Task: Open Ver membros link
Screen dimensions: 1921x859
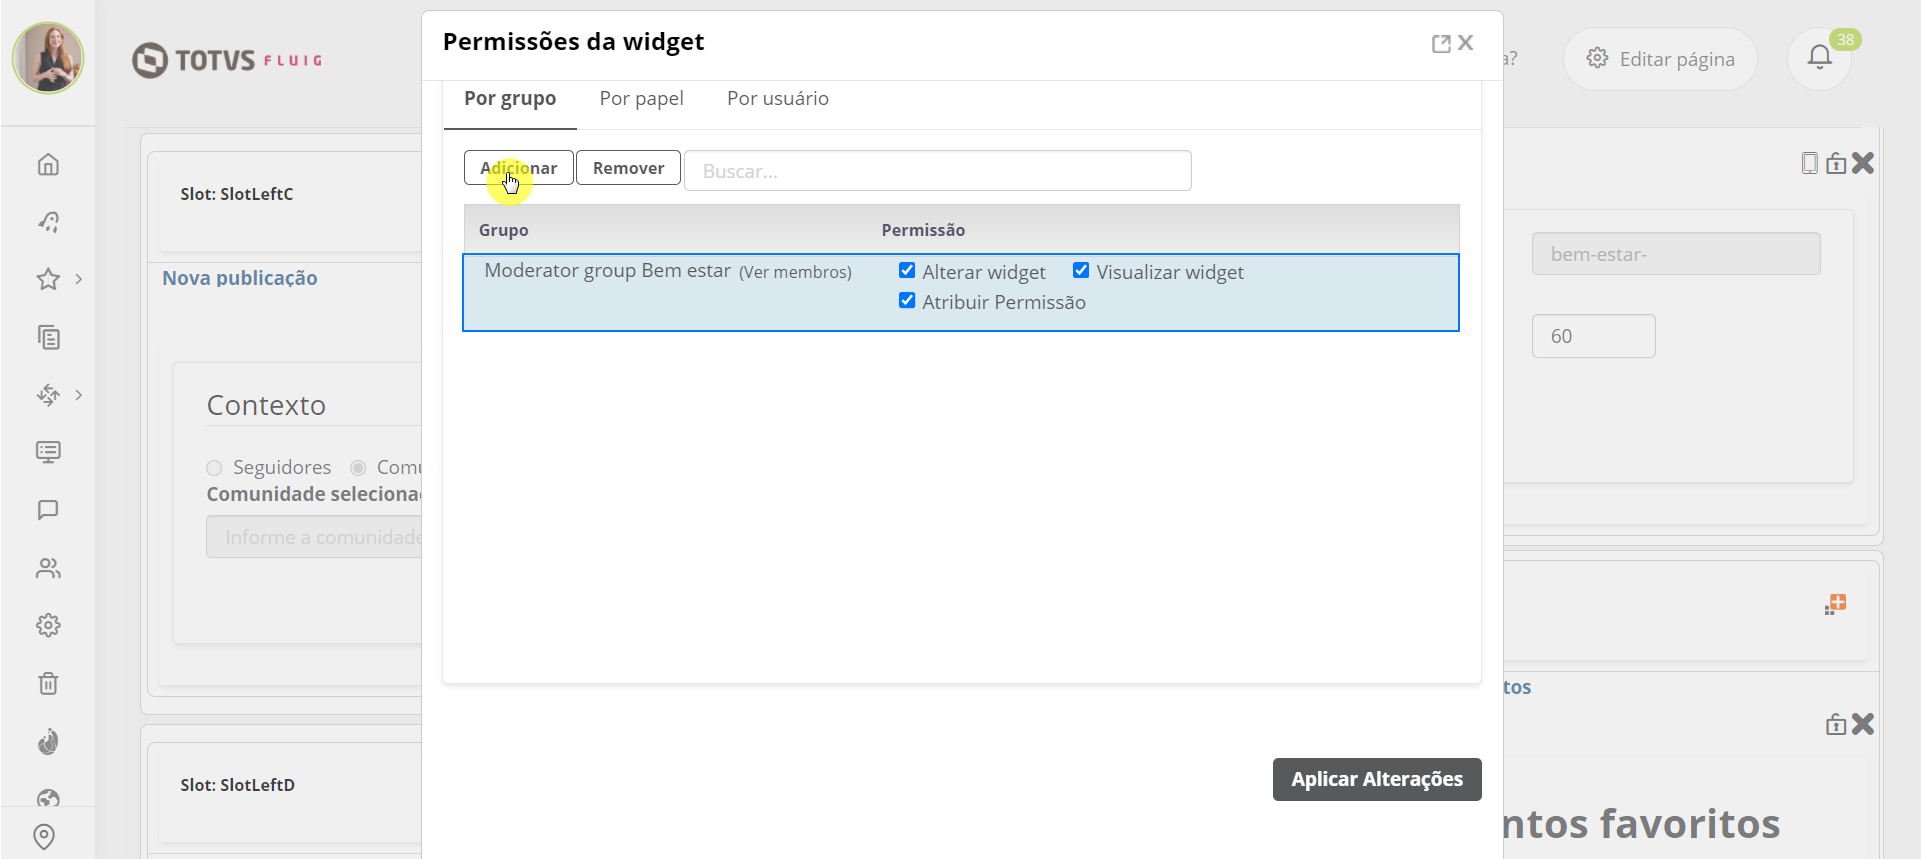Action: click(795, 272)
